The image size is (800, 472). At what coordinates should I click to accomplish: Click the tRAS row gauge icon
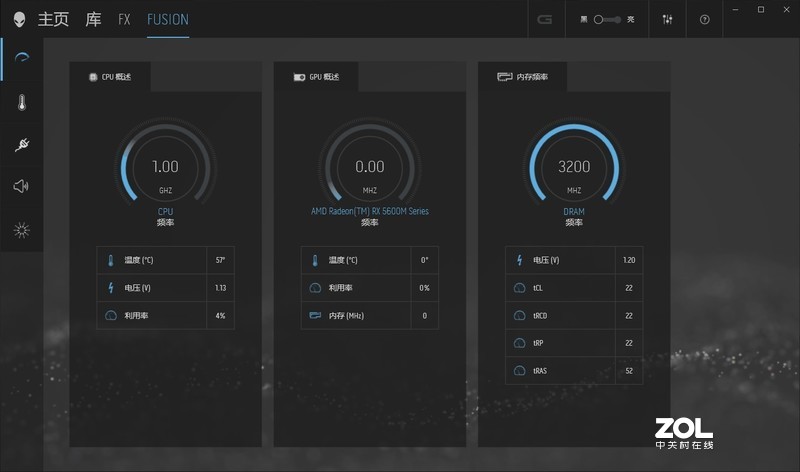click(x=519, y=370)
